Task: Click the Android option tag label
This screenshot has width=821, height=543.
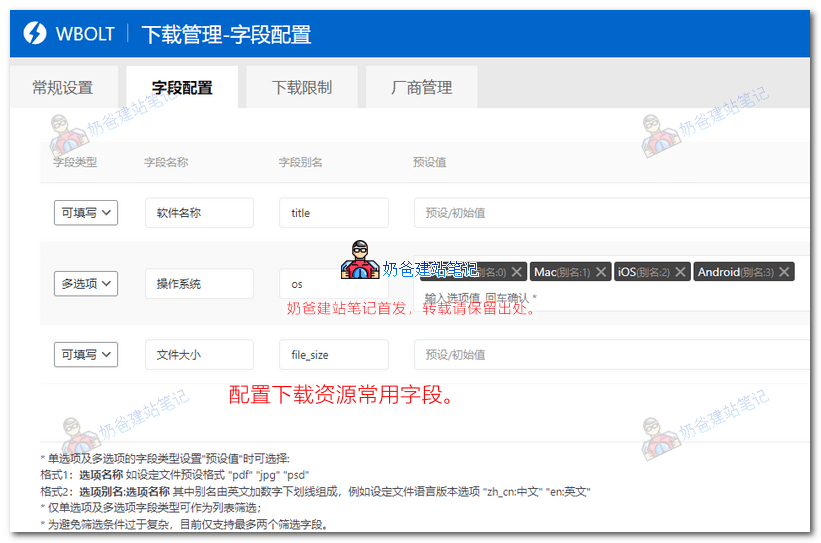Action: (735, 272)
